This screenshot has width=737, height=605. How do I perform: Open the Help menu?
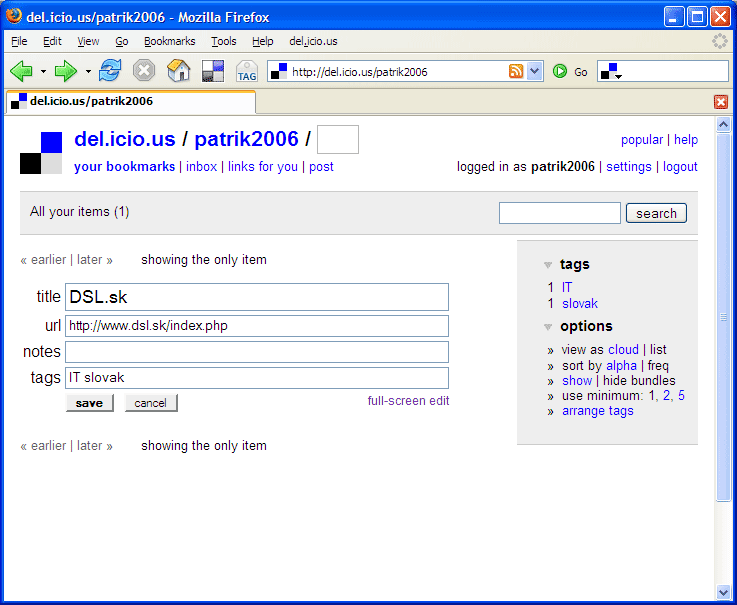pyautogui.click(x=263, y=41)
